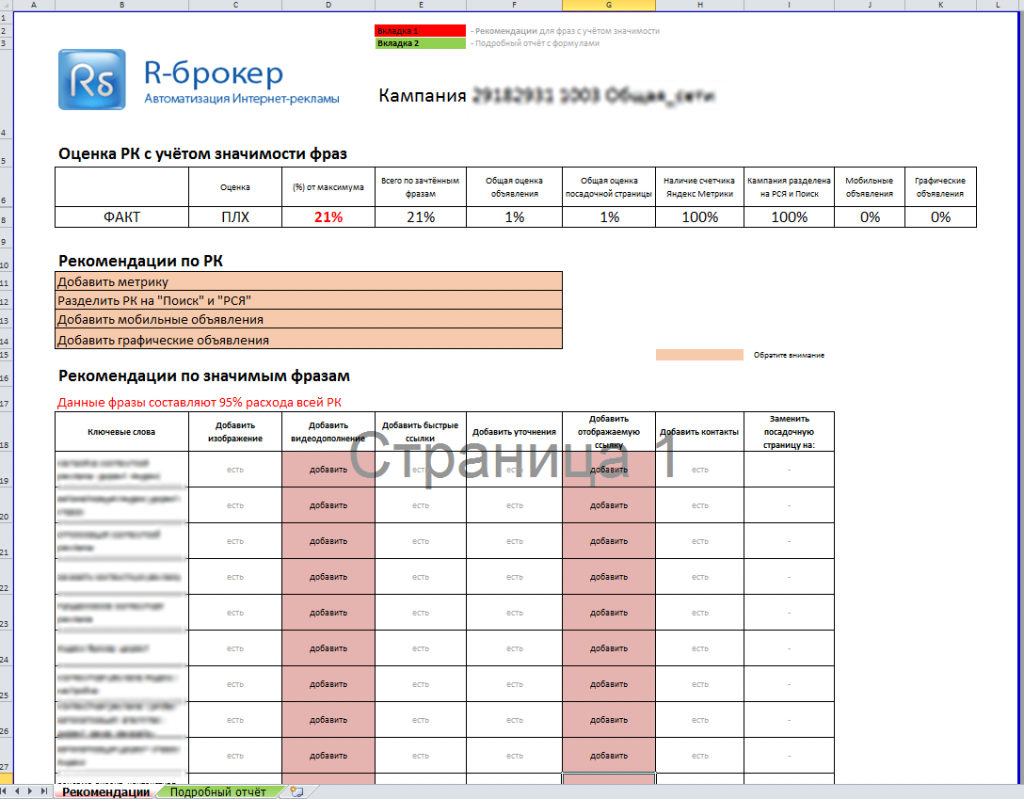Insert a new worksheet via tab icon

coord(295,792)
